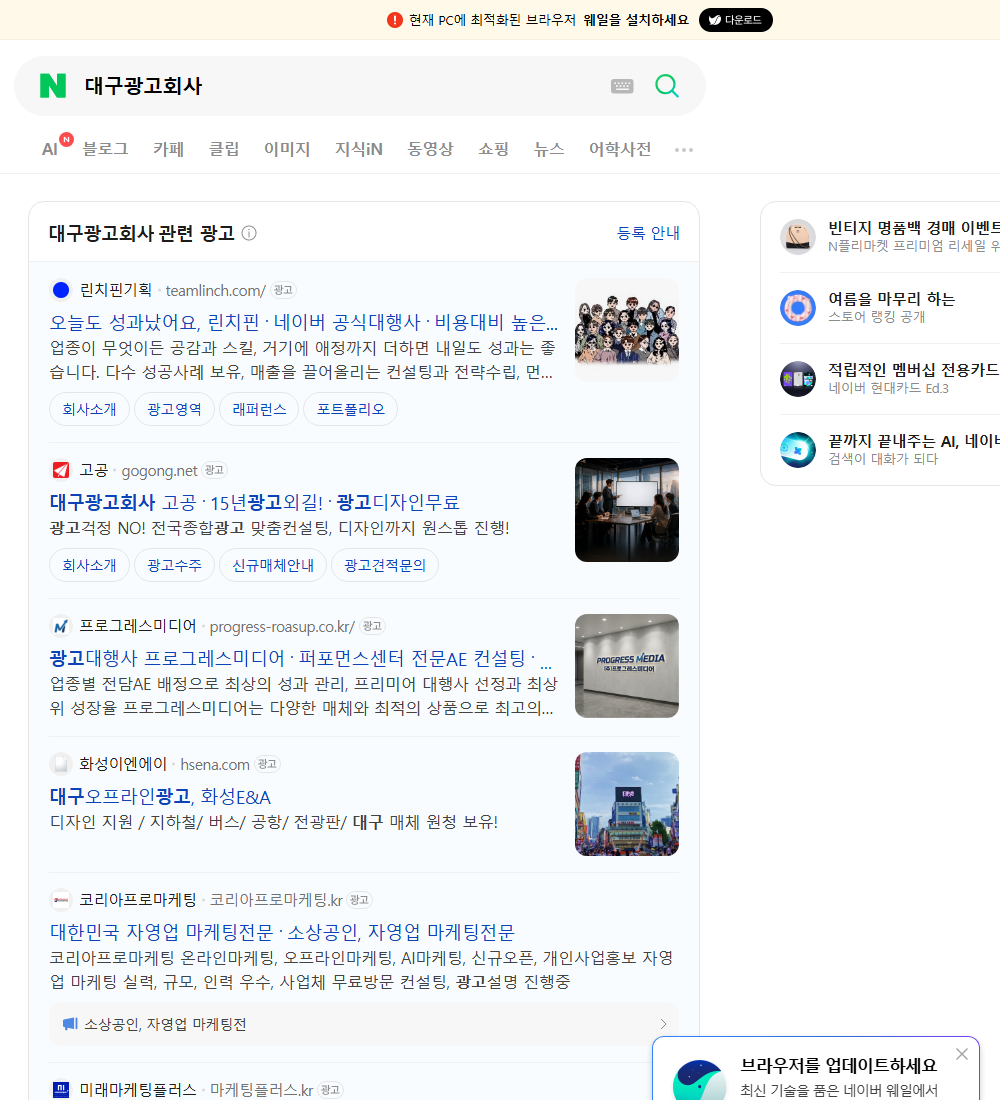Click the 광고 badge next to teamlinch.com/
Image resolution: width=1000 pixels, height=1100 pixels.
coord(284,290)
